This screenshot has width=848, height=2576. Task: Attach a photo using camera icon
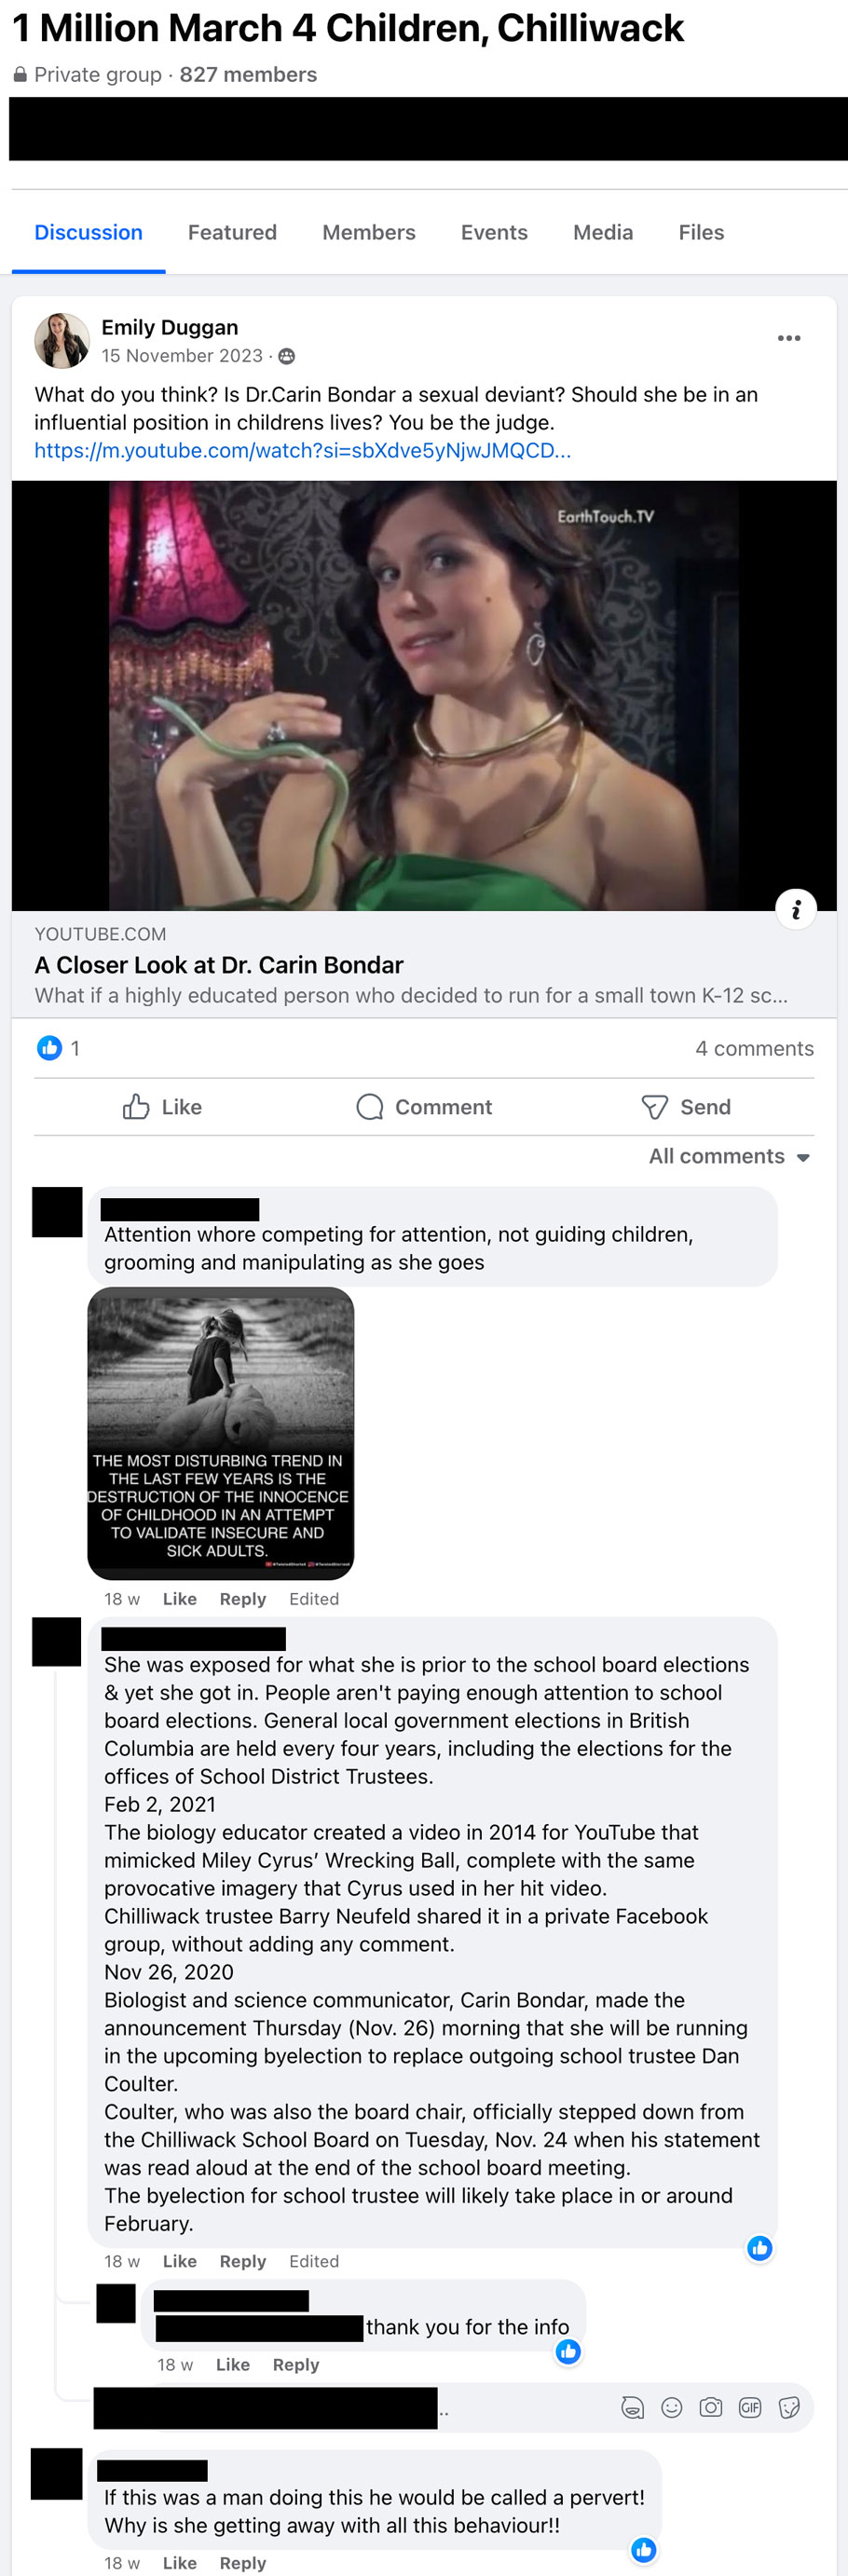[x=711, y=2408]
